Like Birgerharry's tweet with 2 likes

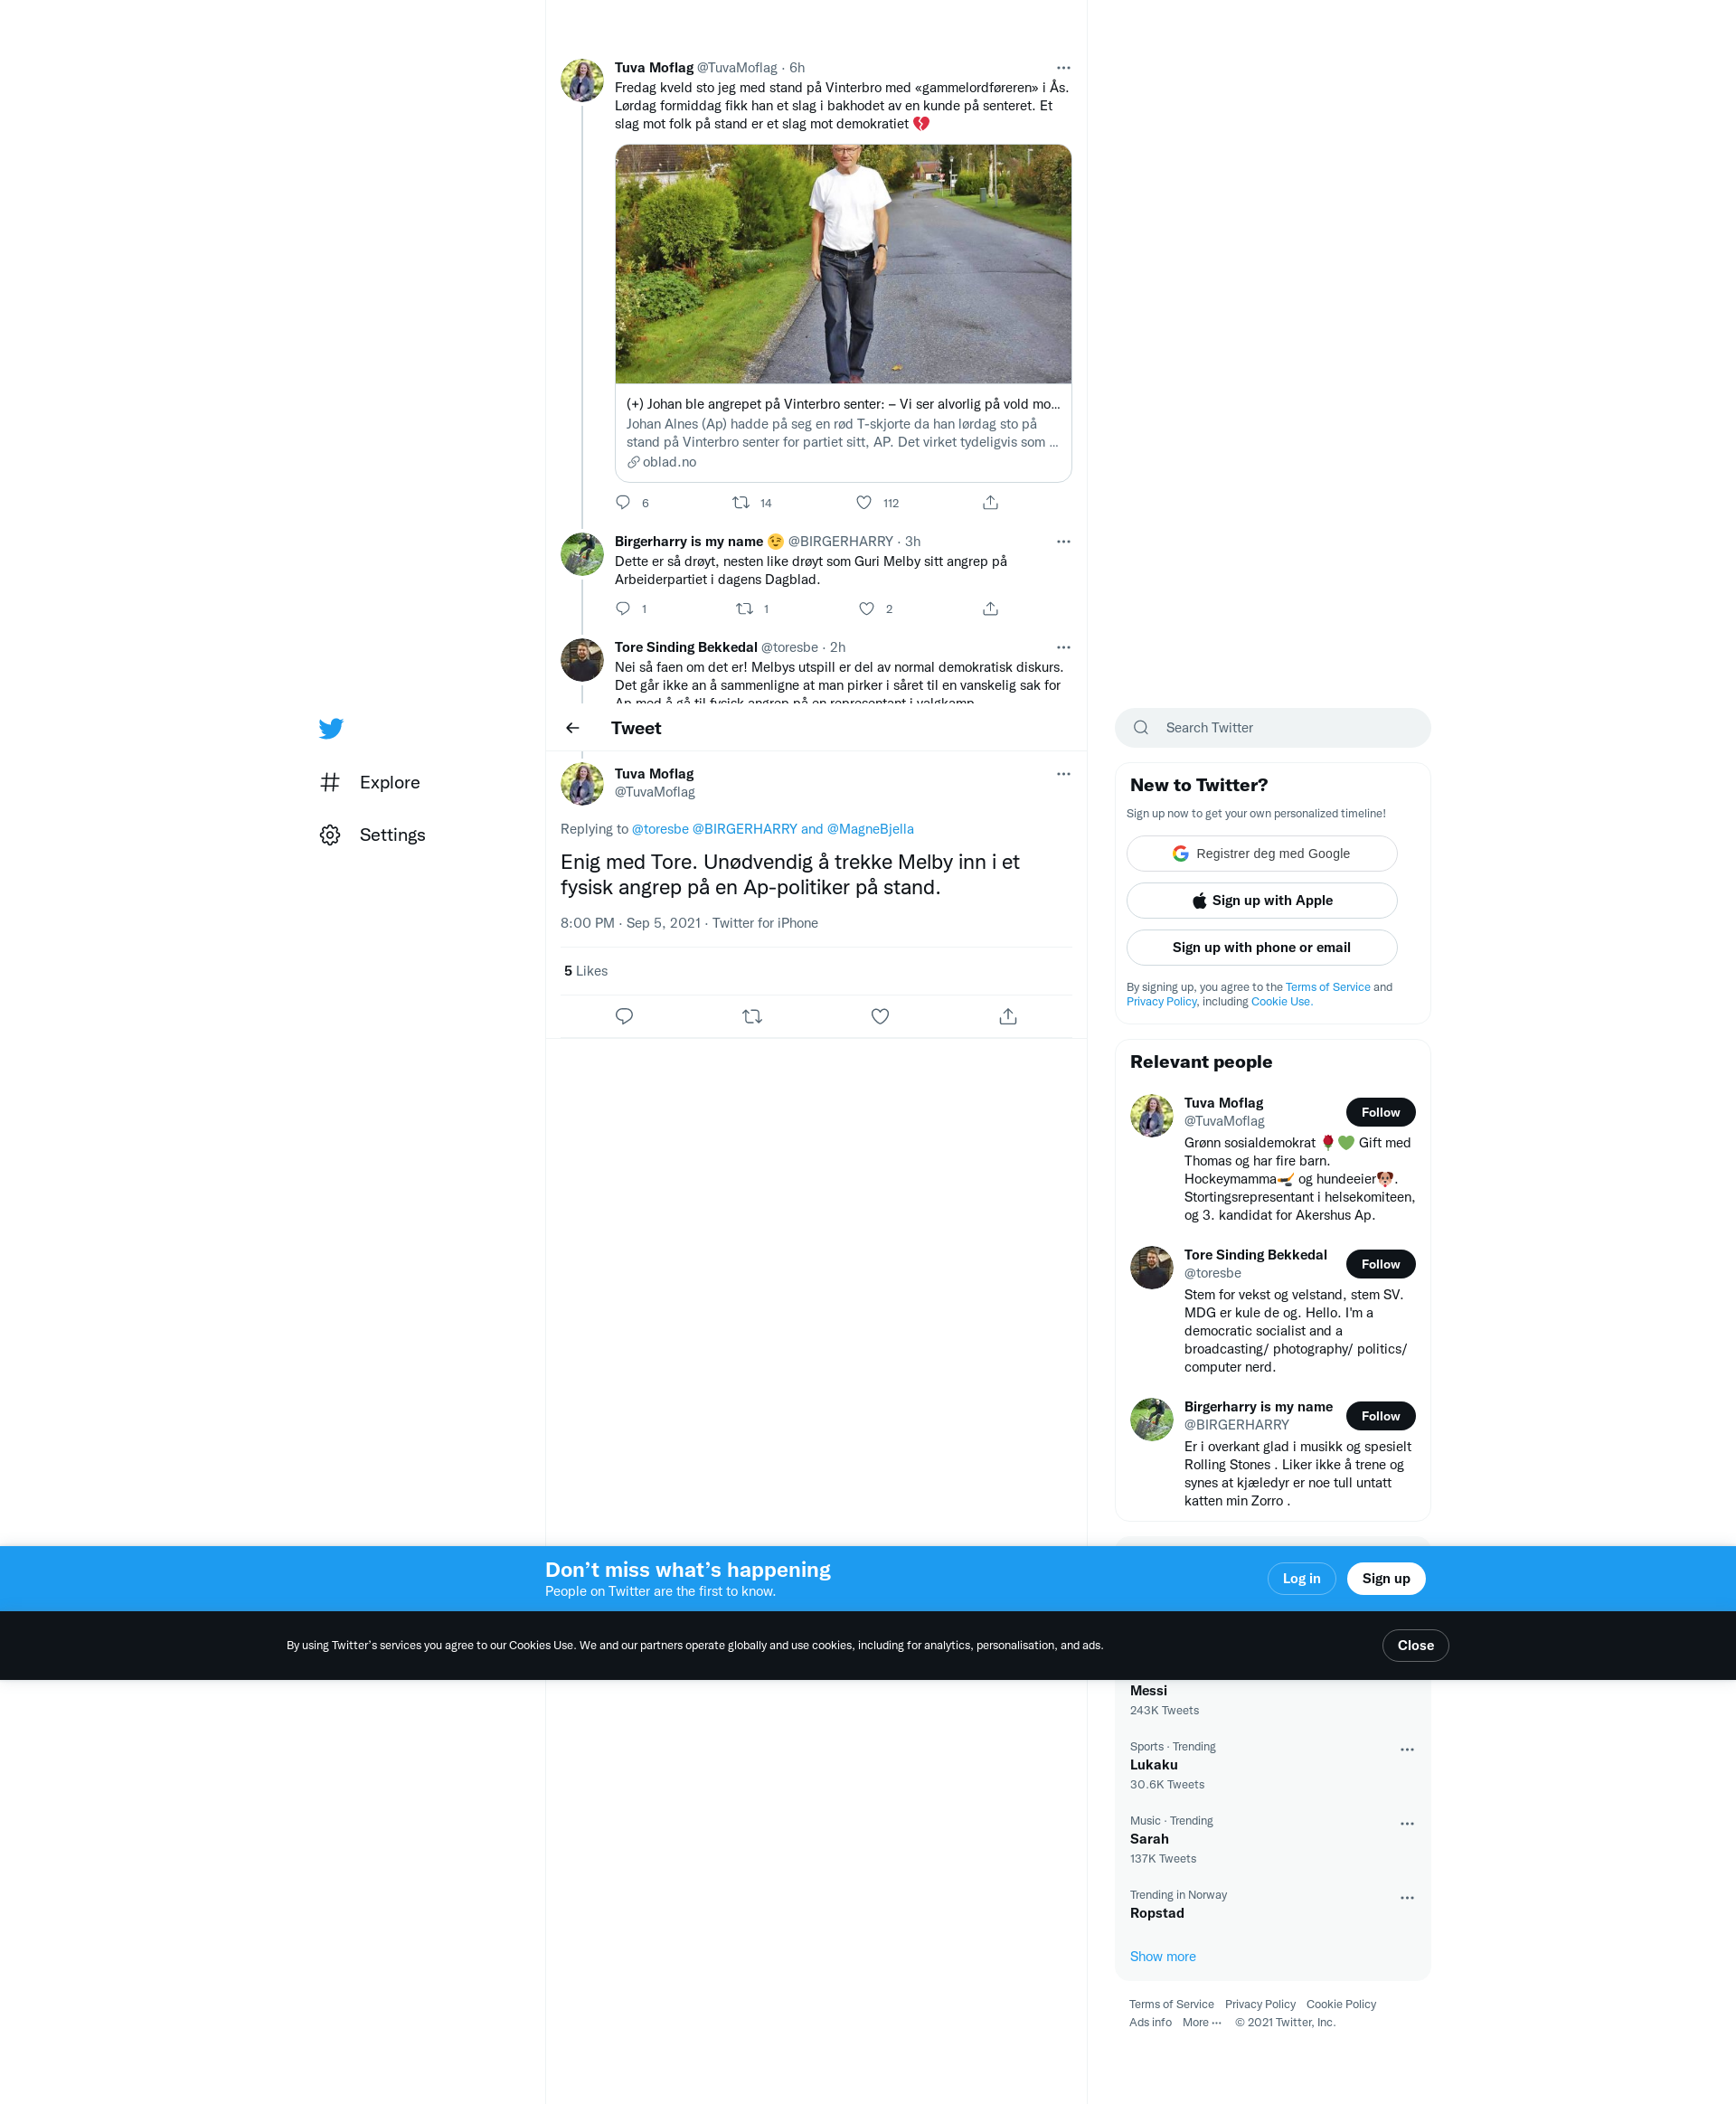867,608
